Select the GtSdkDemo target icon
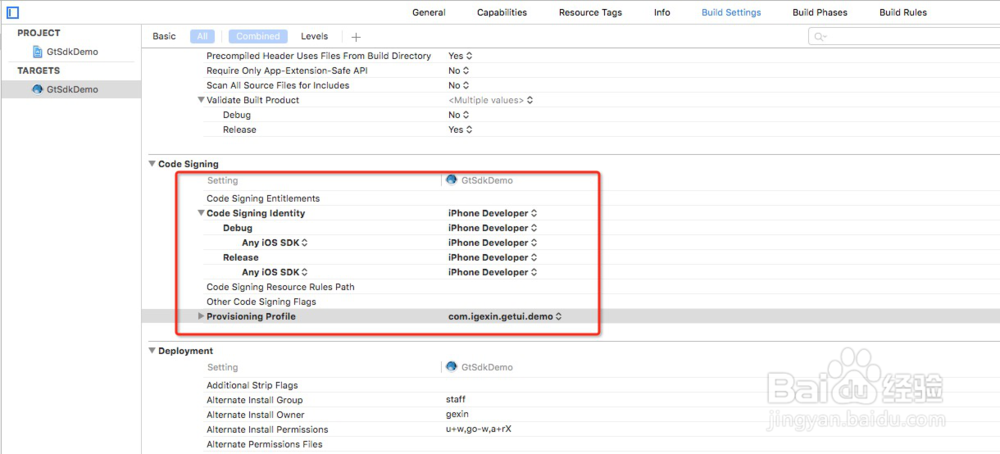Image resolution: width=1000 pixels, height=454 pixels. pos(37,89)
